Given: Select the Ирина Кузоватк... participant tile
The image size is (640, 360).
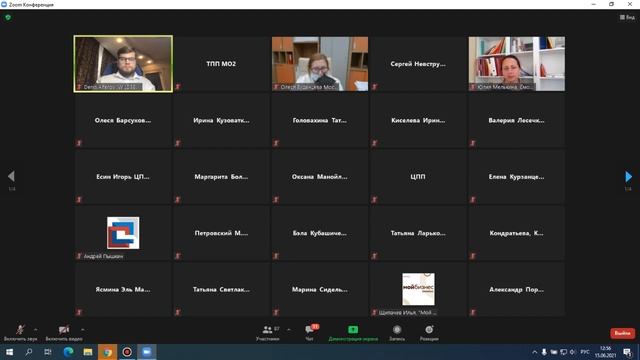Looking at the screenshot, I should (x=221, y=120).
